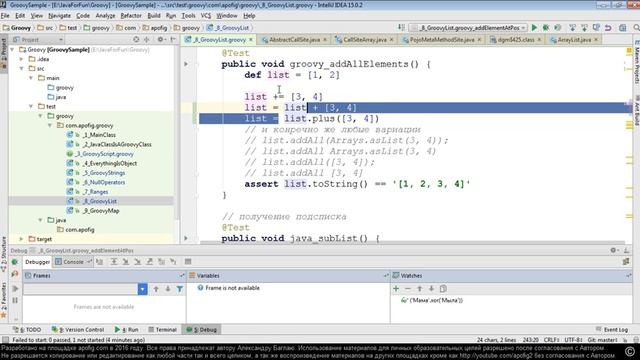Hide Project panel with arrow icon
640x360 pixels.
(173, 40)
